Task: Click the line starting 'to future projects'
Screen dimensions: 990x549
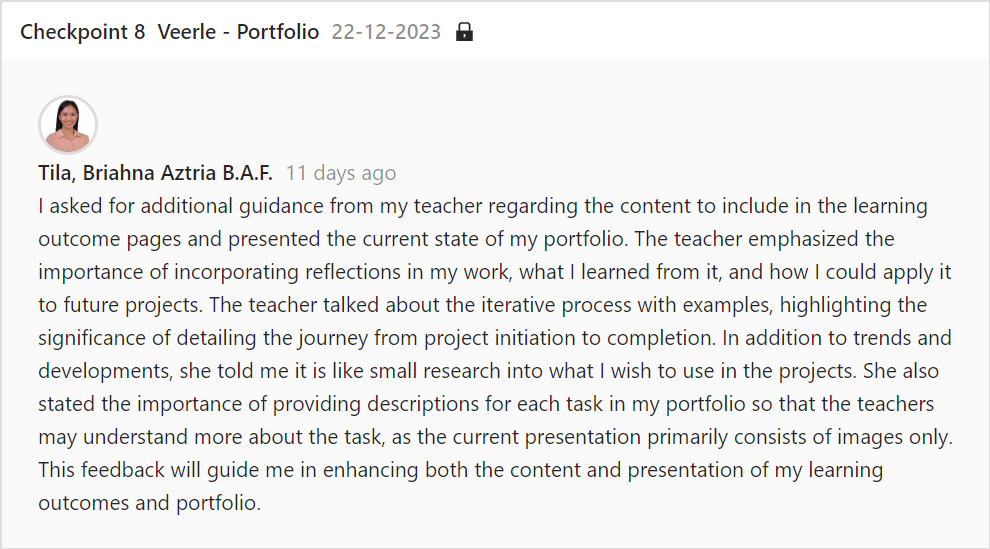Action: [x=482, y=305]
